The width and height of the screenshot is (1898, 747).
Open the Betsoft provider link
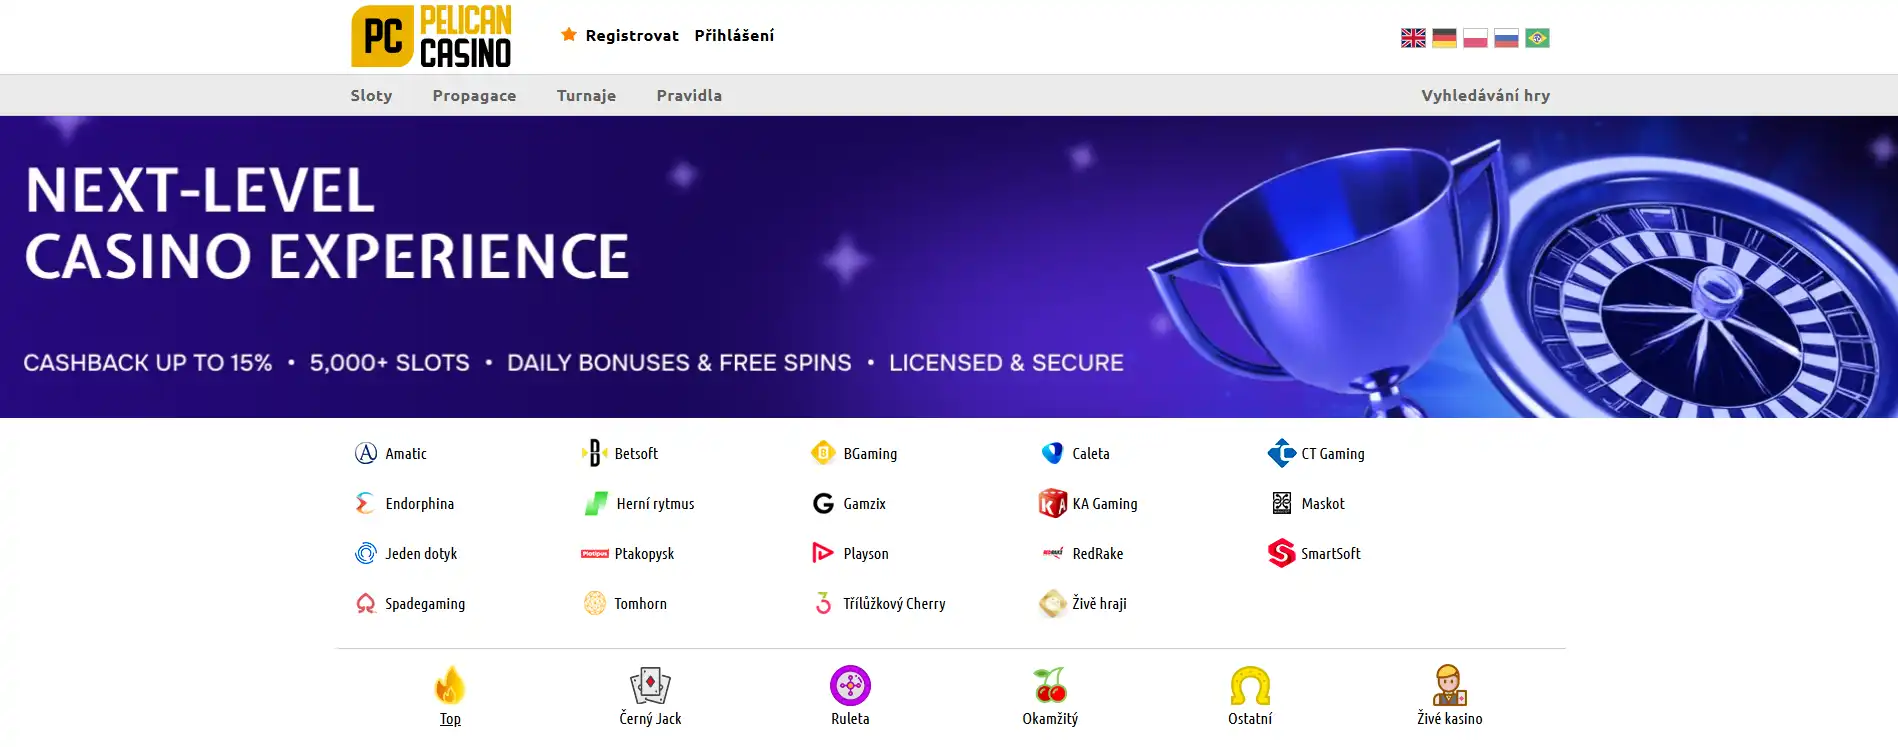click(636, 453)
